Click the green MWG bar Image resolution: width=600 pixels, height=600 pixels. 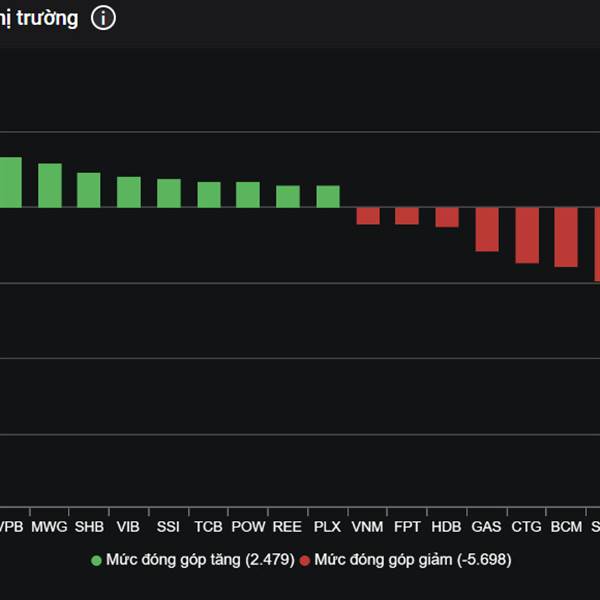coord(50,185)
